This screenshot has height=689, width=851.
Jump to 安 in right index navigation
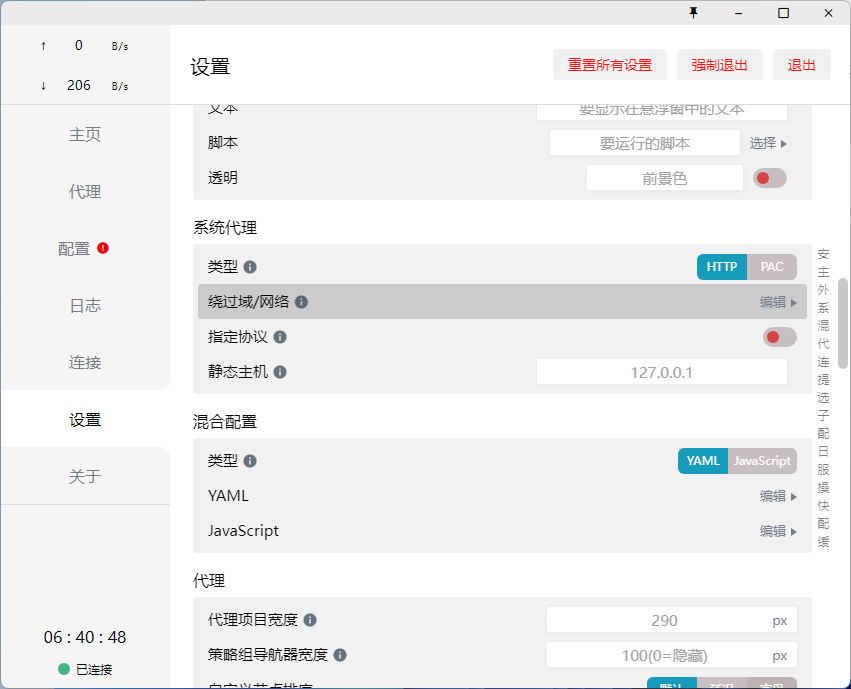pyautogui.click(x=823, y=254)
